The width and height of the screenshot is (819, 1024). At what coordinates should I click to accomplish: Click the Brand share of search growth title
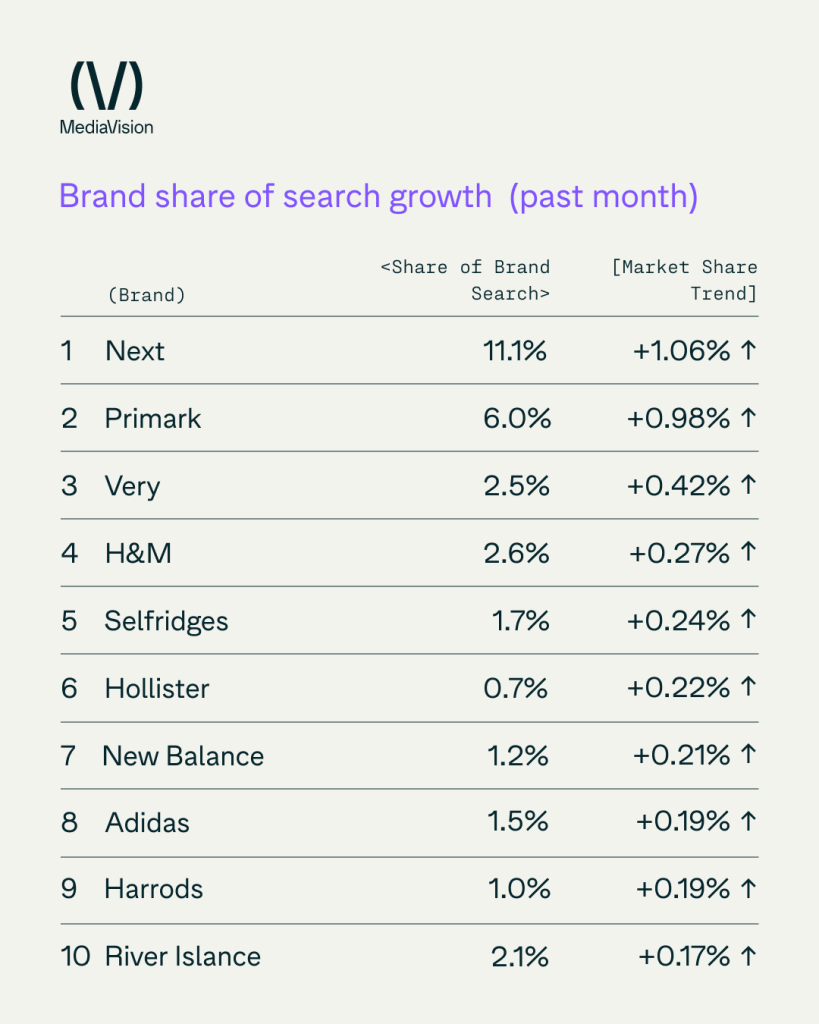pos(379,197)
